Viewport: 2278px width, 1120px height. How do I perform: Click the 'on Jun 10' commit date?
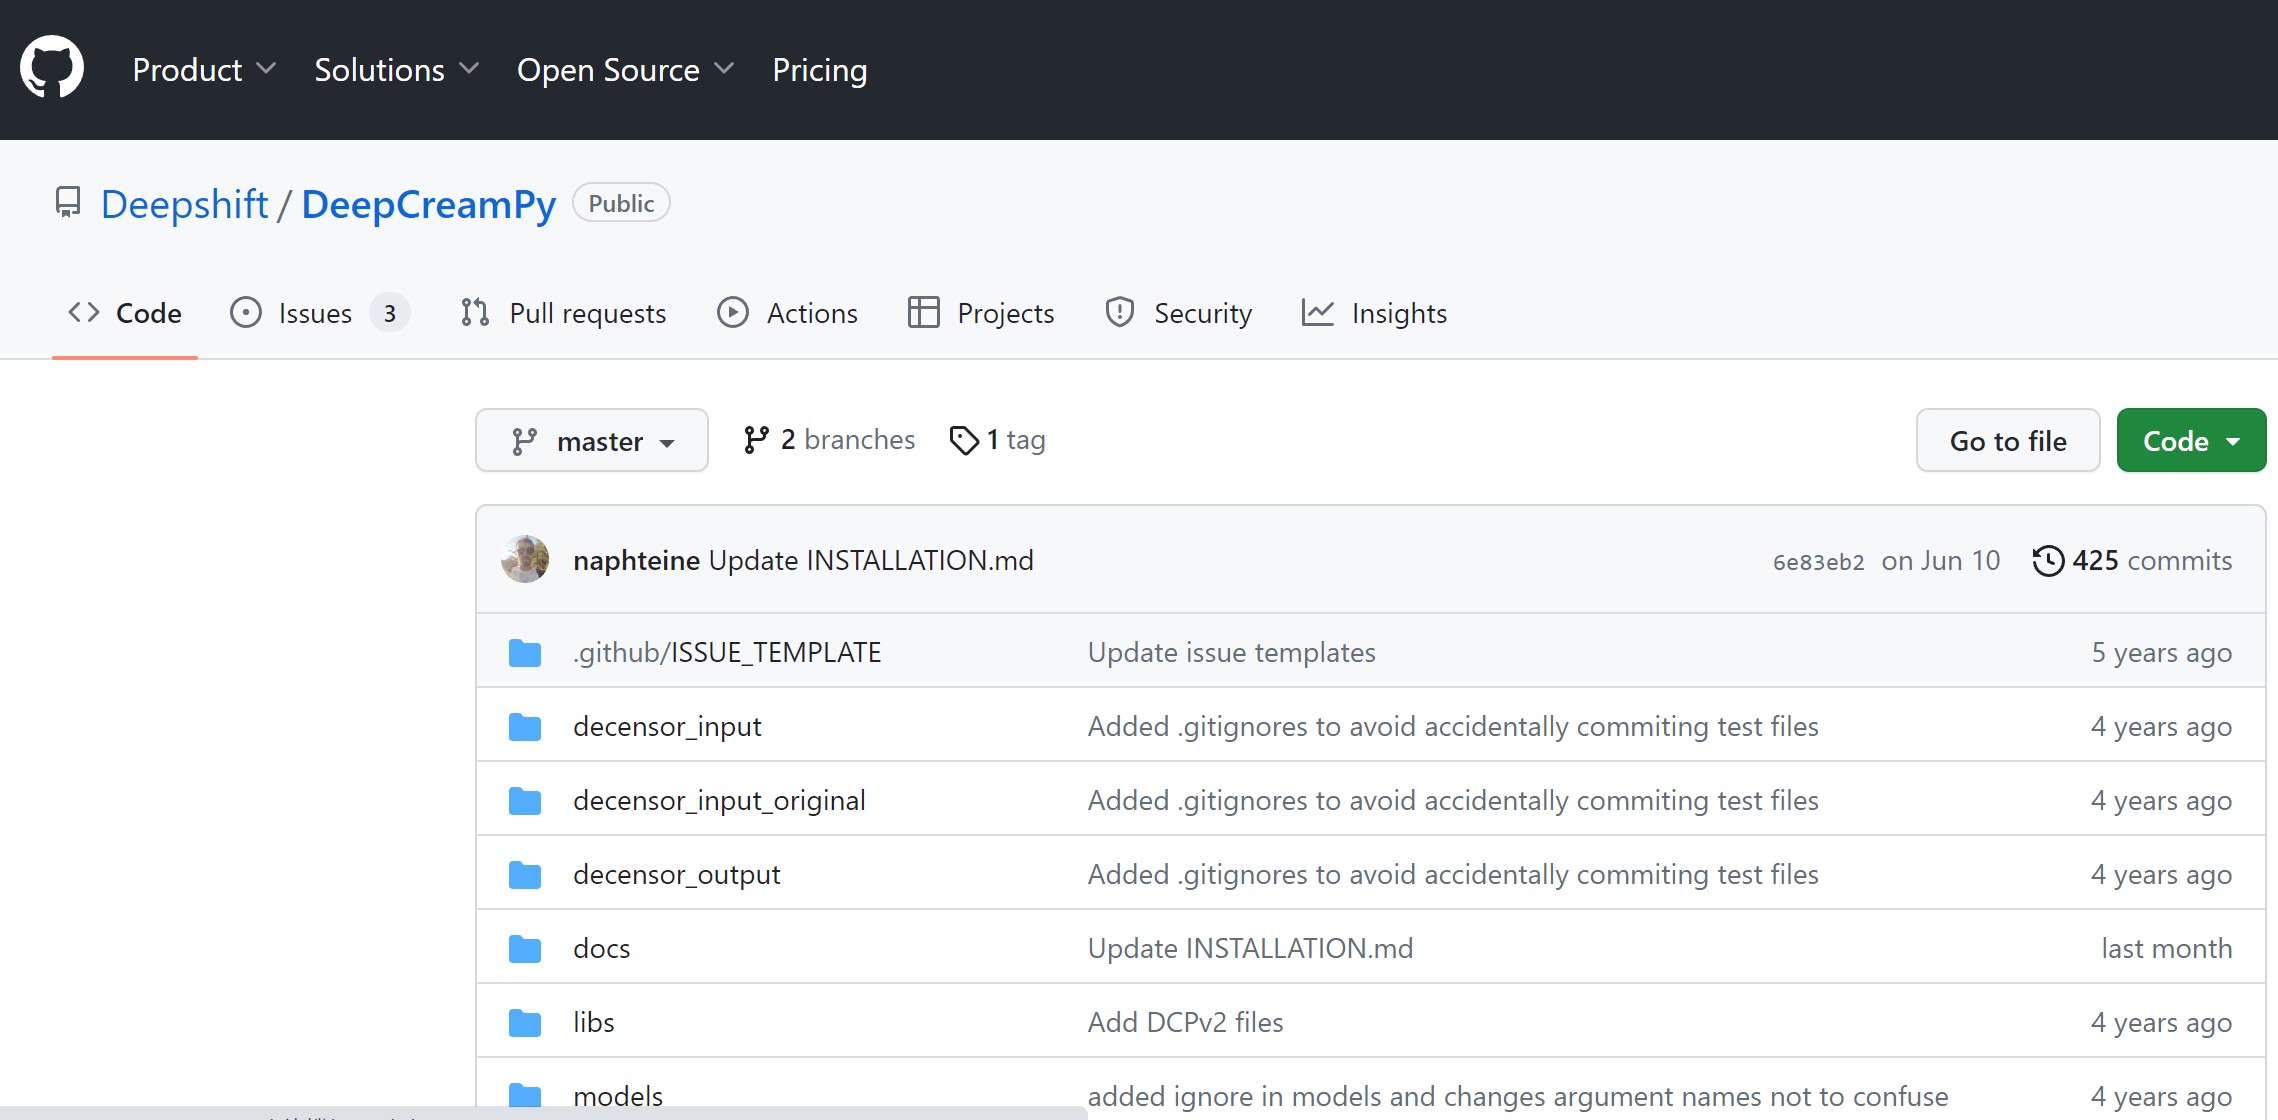1941,560
